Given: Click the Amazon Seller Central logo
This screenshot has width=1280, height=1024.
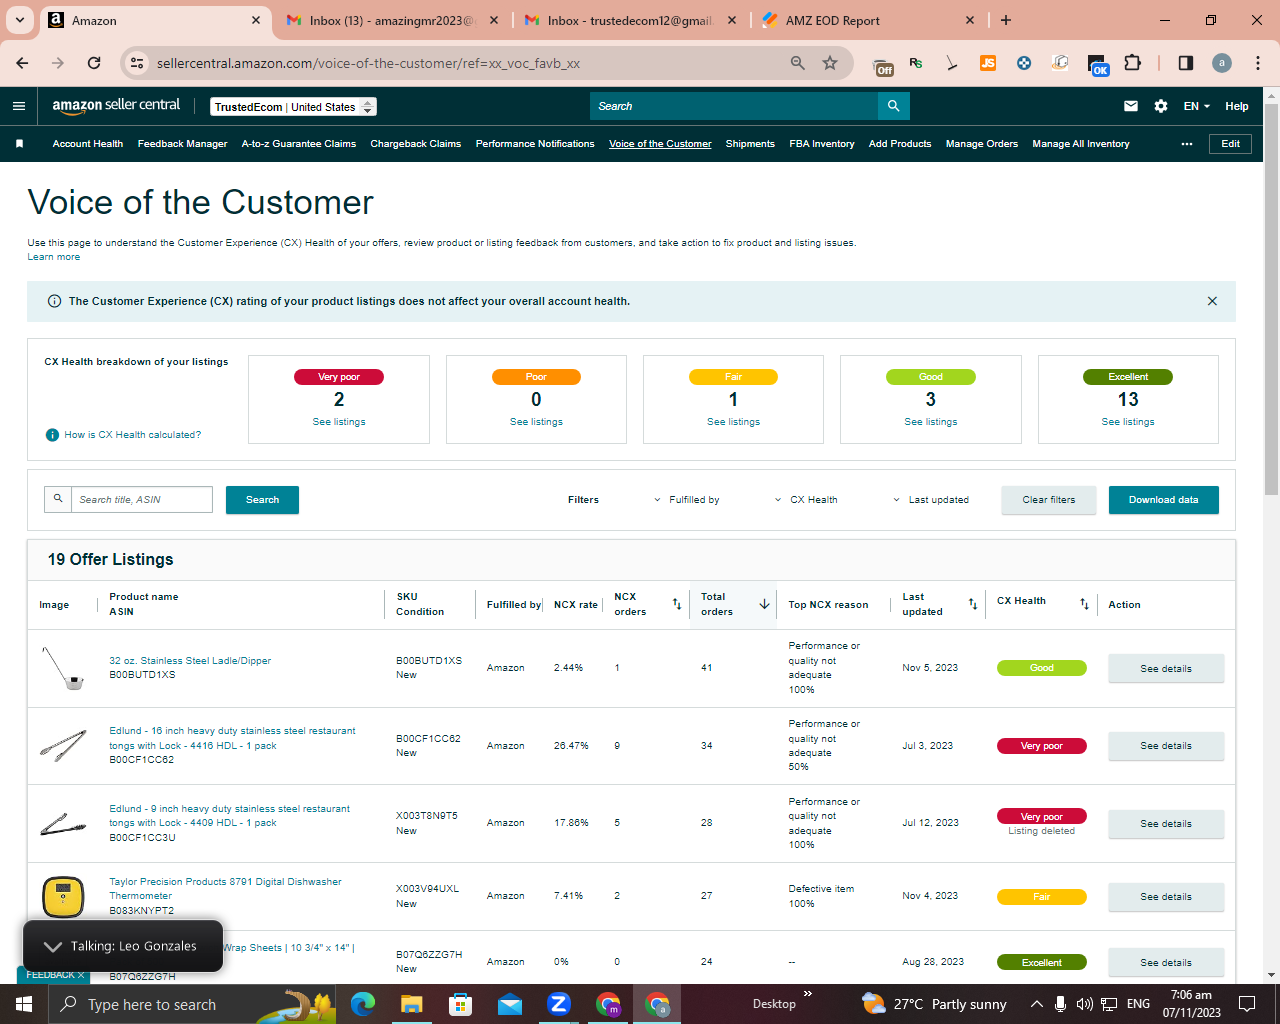Looking at the screenshot, I should click(116, 105).
